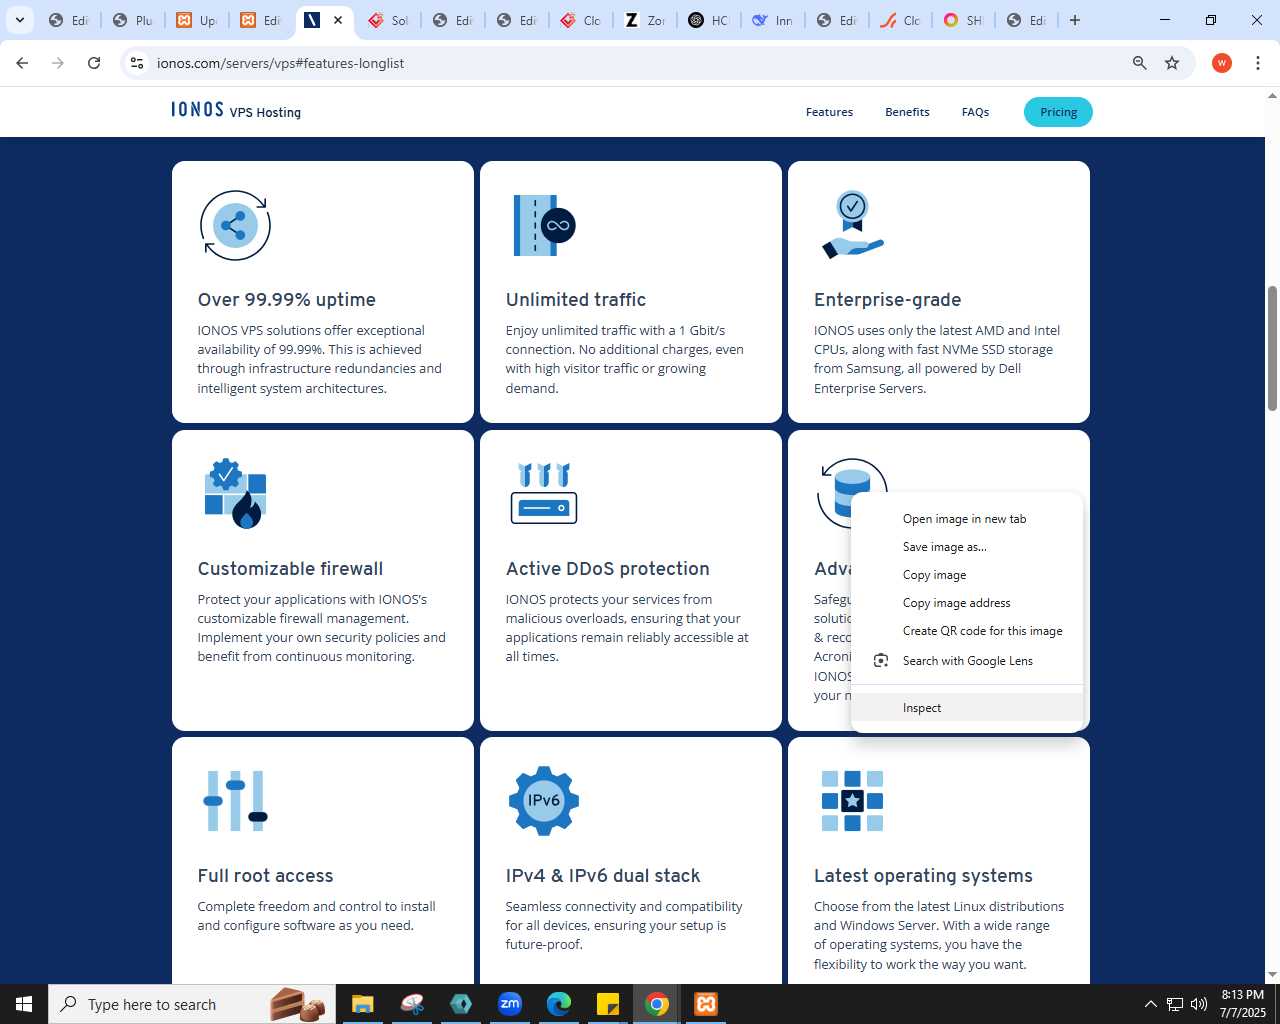Click the scrollbar down arrow

coord(1272,975)
